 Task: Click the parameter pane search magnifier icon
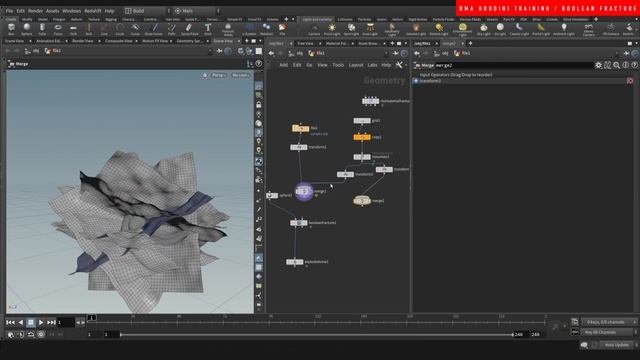click(616, 65)
